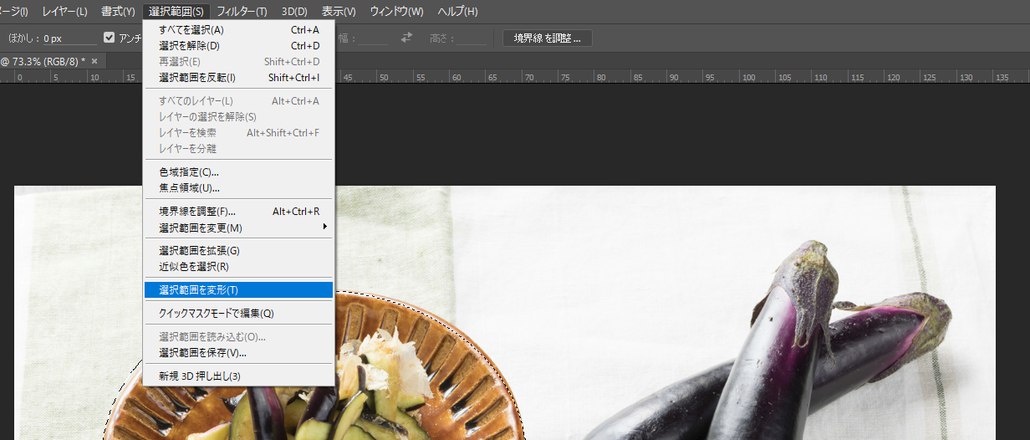Toggle the アンチエイリアス checkbox
Viewport: 1030px width, 440px height.
tap(109, 38)
